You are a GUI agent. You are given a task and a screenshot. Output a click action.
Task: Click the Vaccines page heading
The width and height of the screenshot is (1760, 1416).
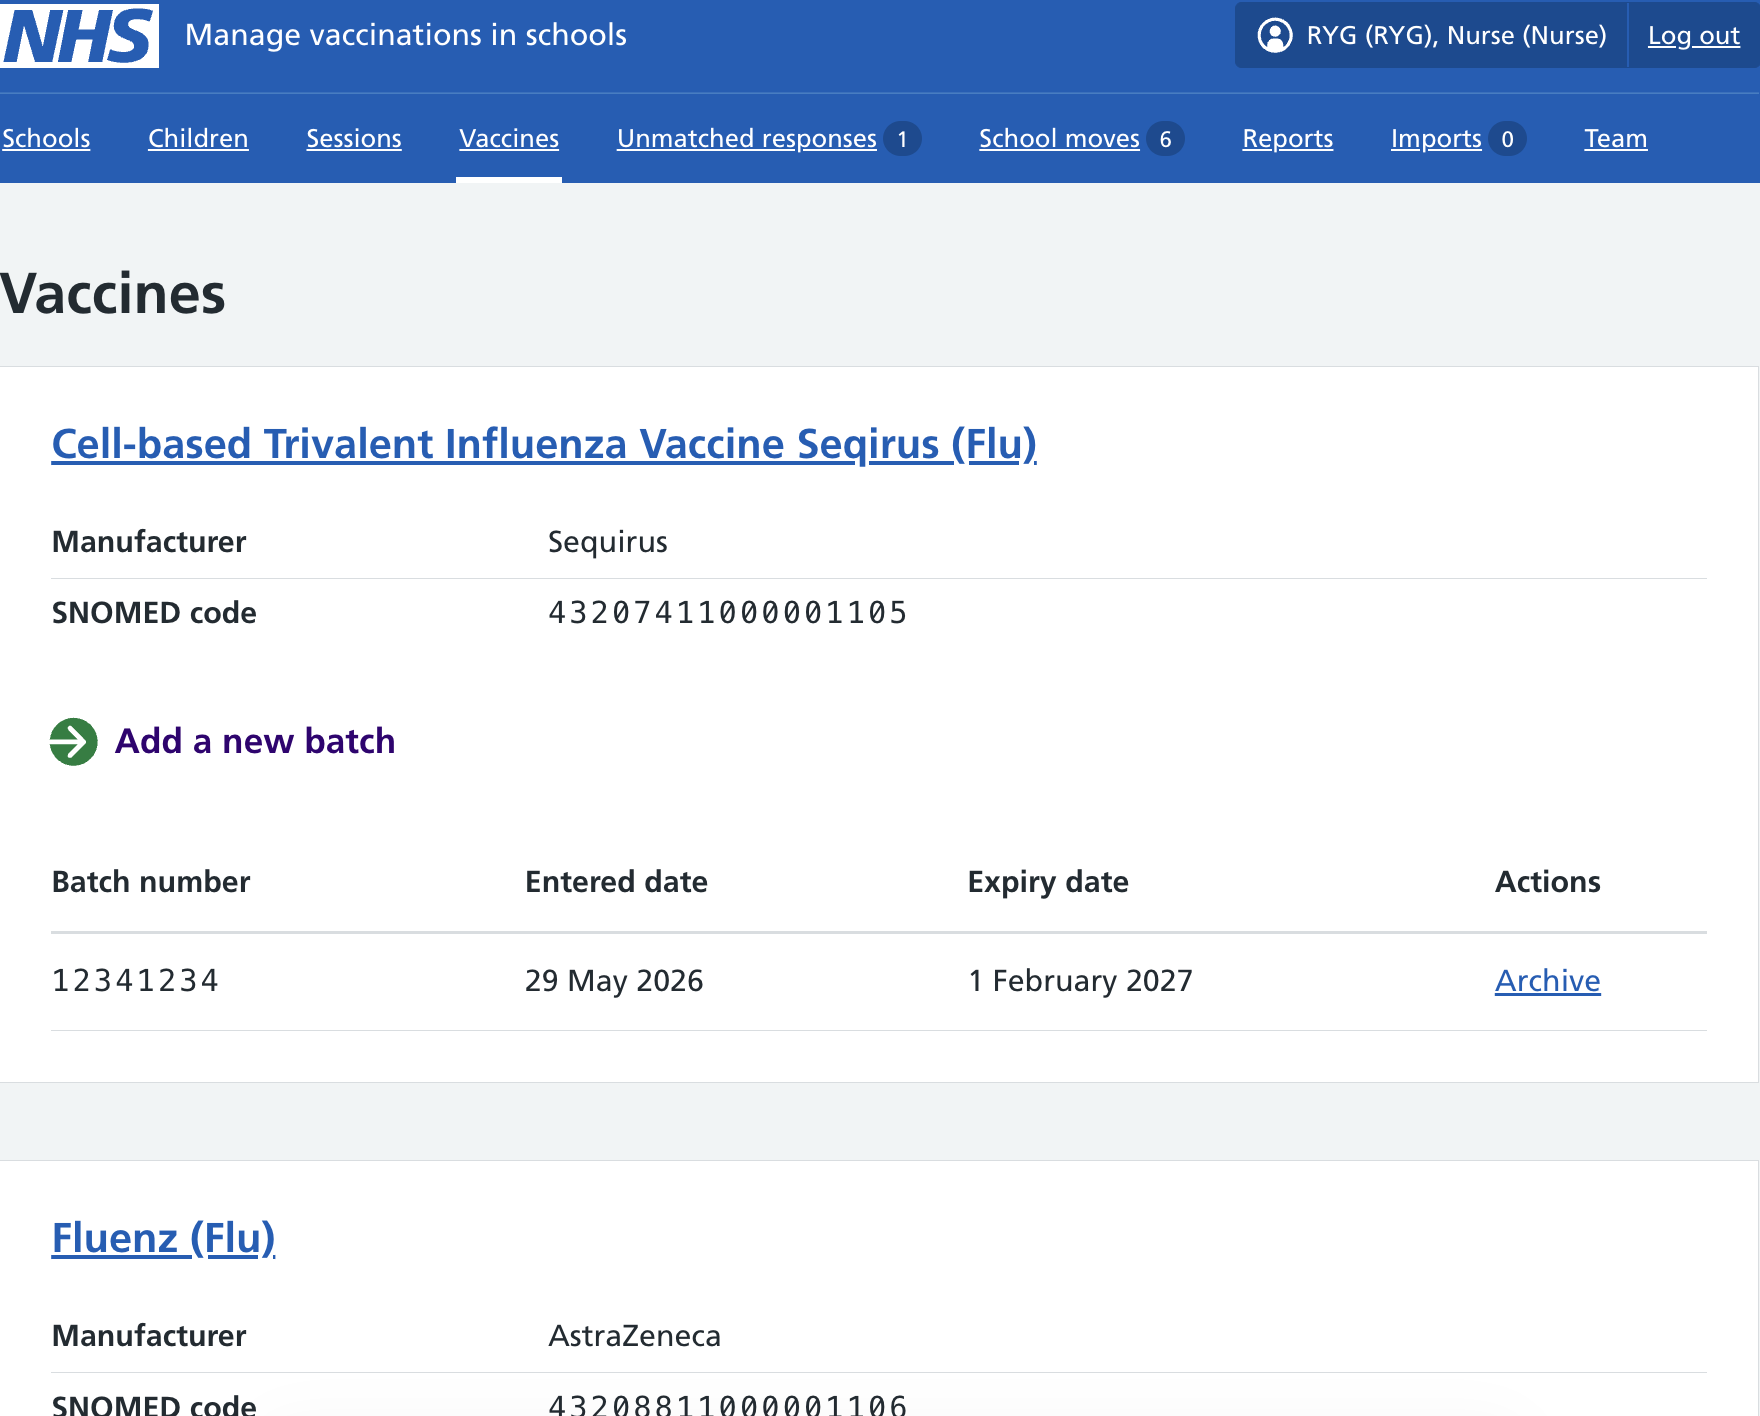pos(113,294)
